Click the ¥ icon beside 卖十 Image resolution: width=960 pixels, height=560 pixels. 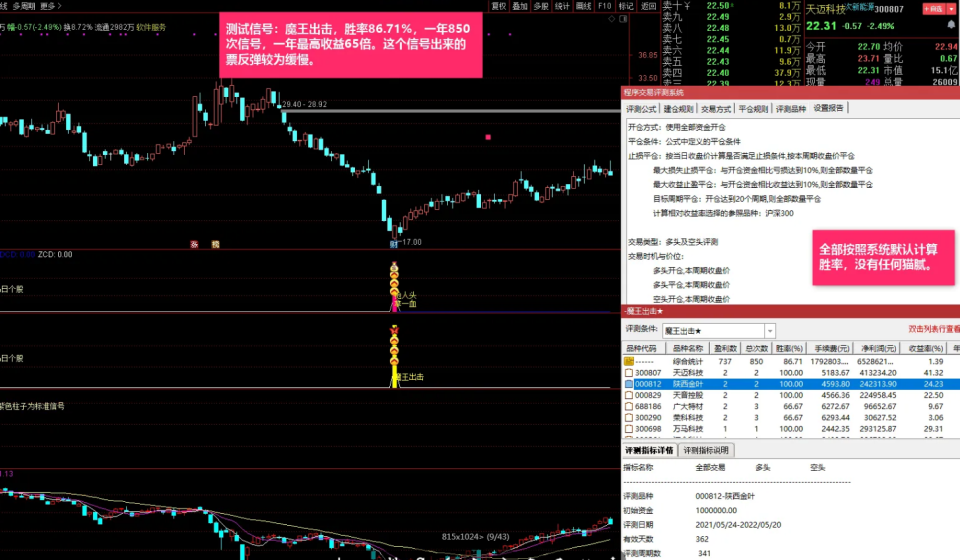click(x=687, y=6)
